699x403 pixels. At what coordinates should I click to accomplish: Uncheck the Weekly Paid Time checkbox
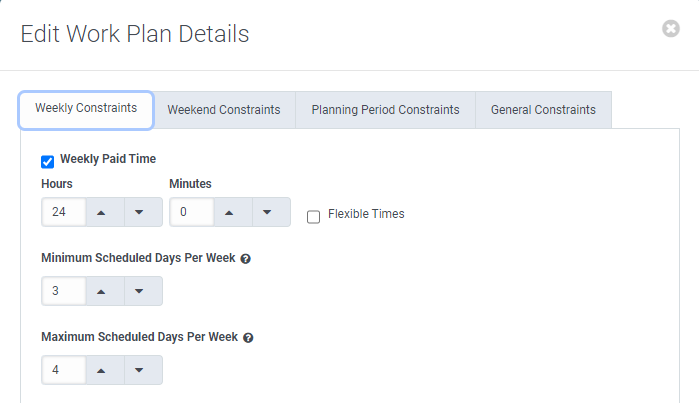(x=47, y=161)
